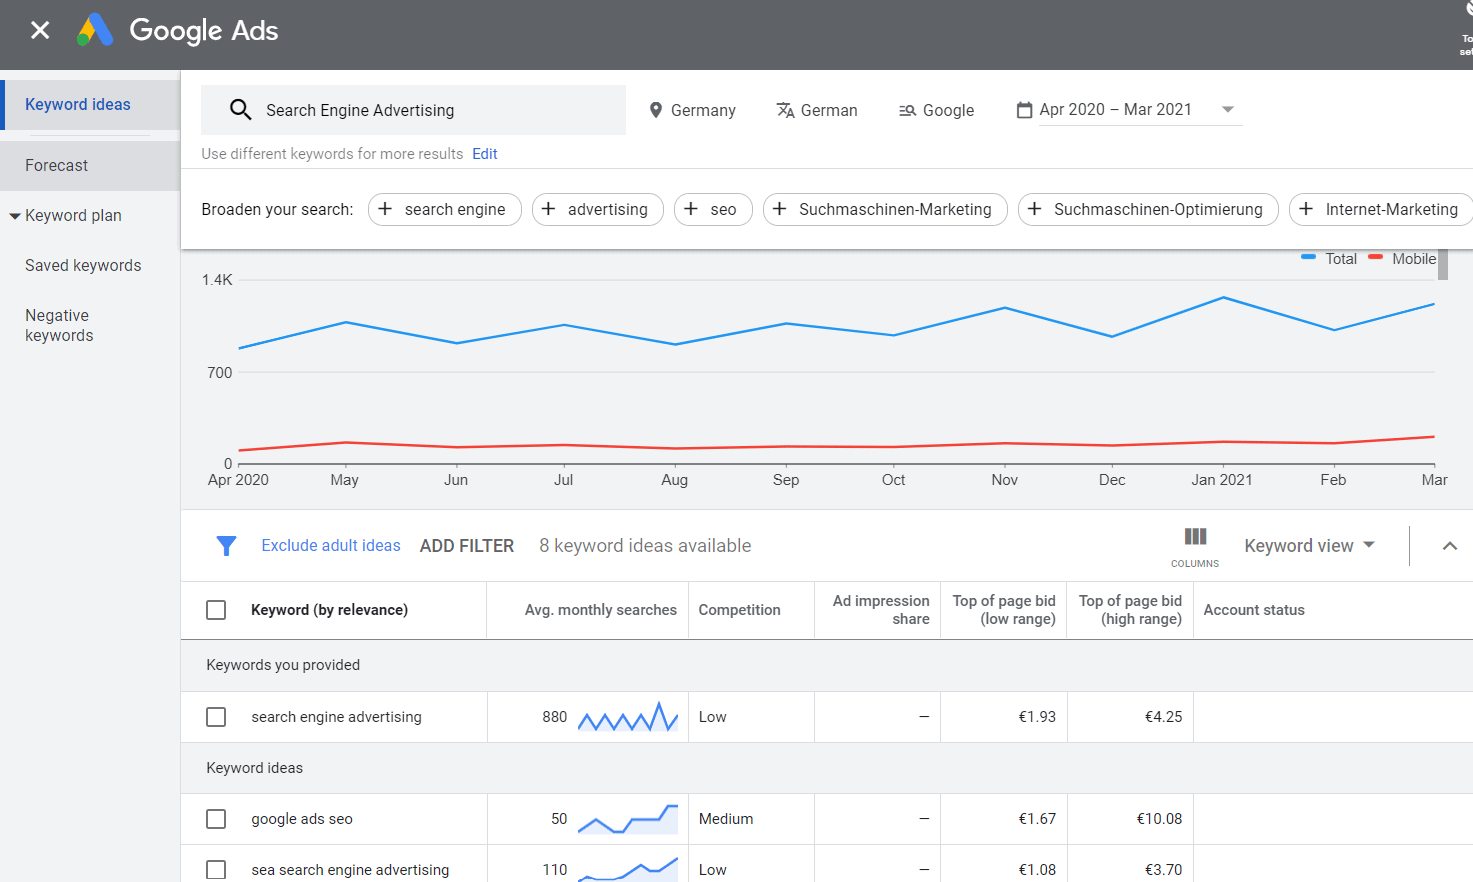The width and height of the screenshot is (1473, 882).
Task: Click plus icon on Suchmaschinen-Optimierung chip
Action: 1035,209
